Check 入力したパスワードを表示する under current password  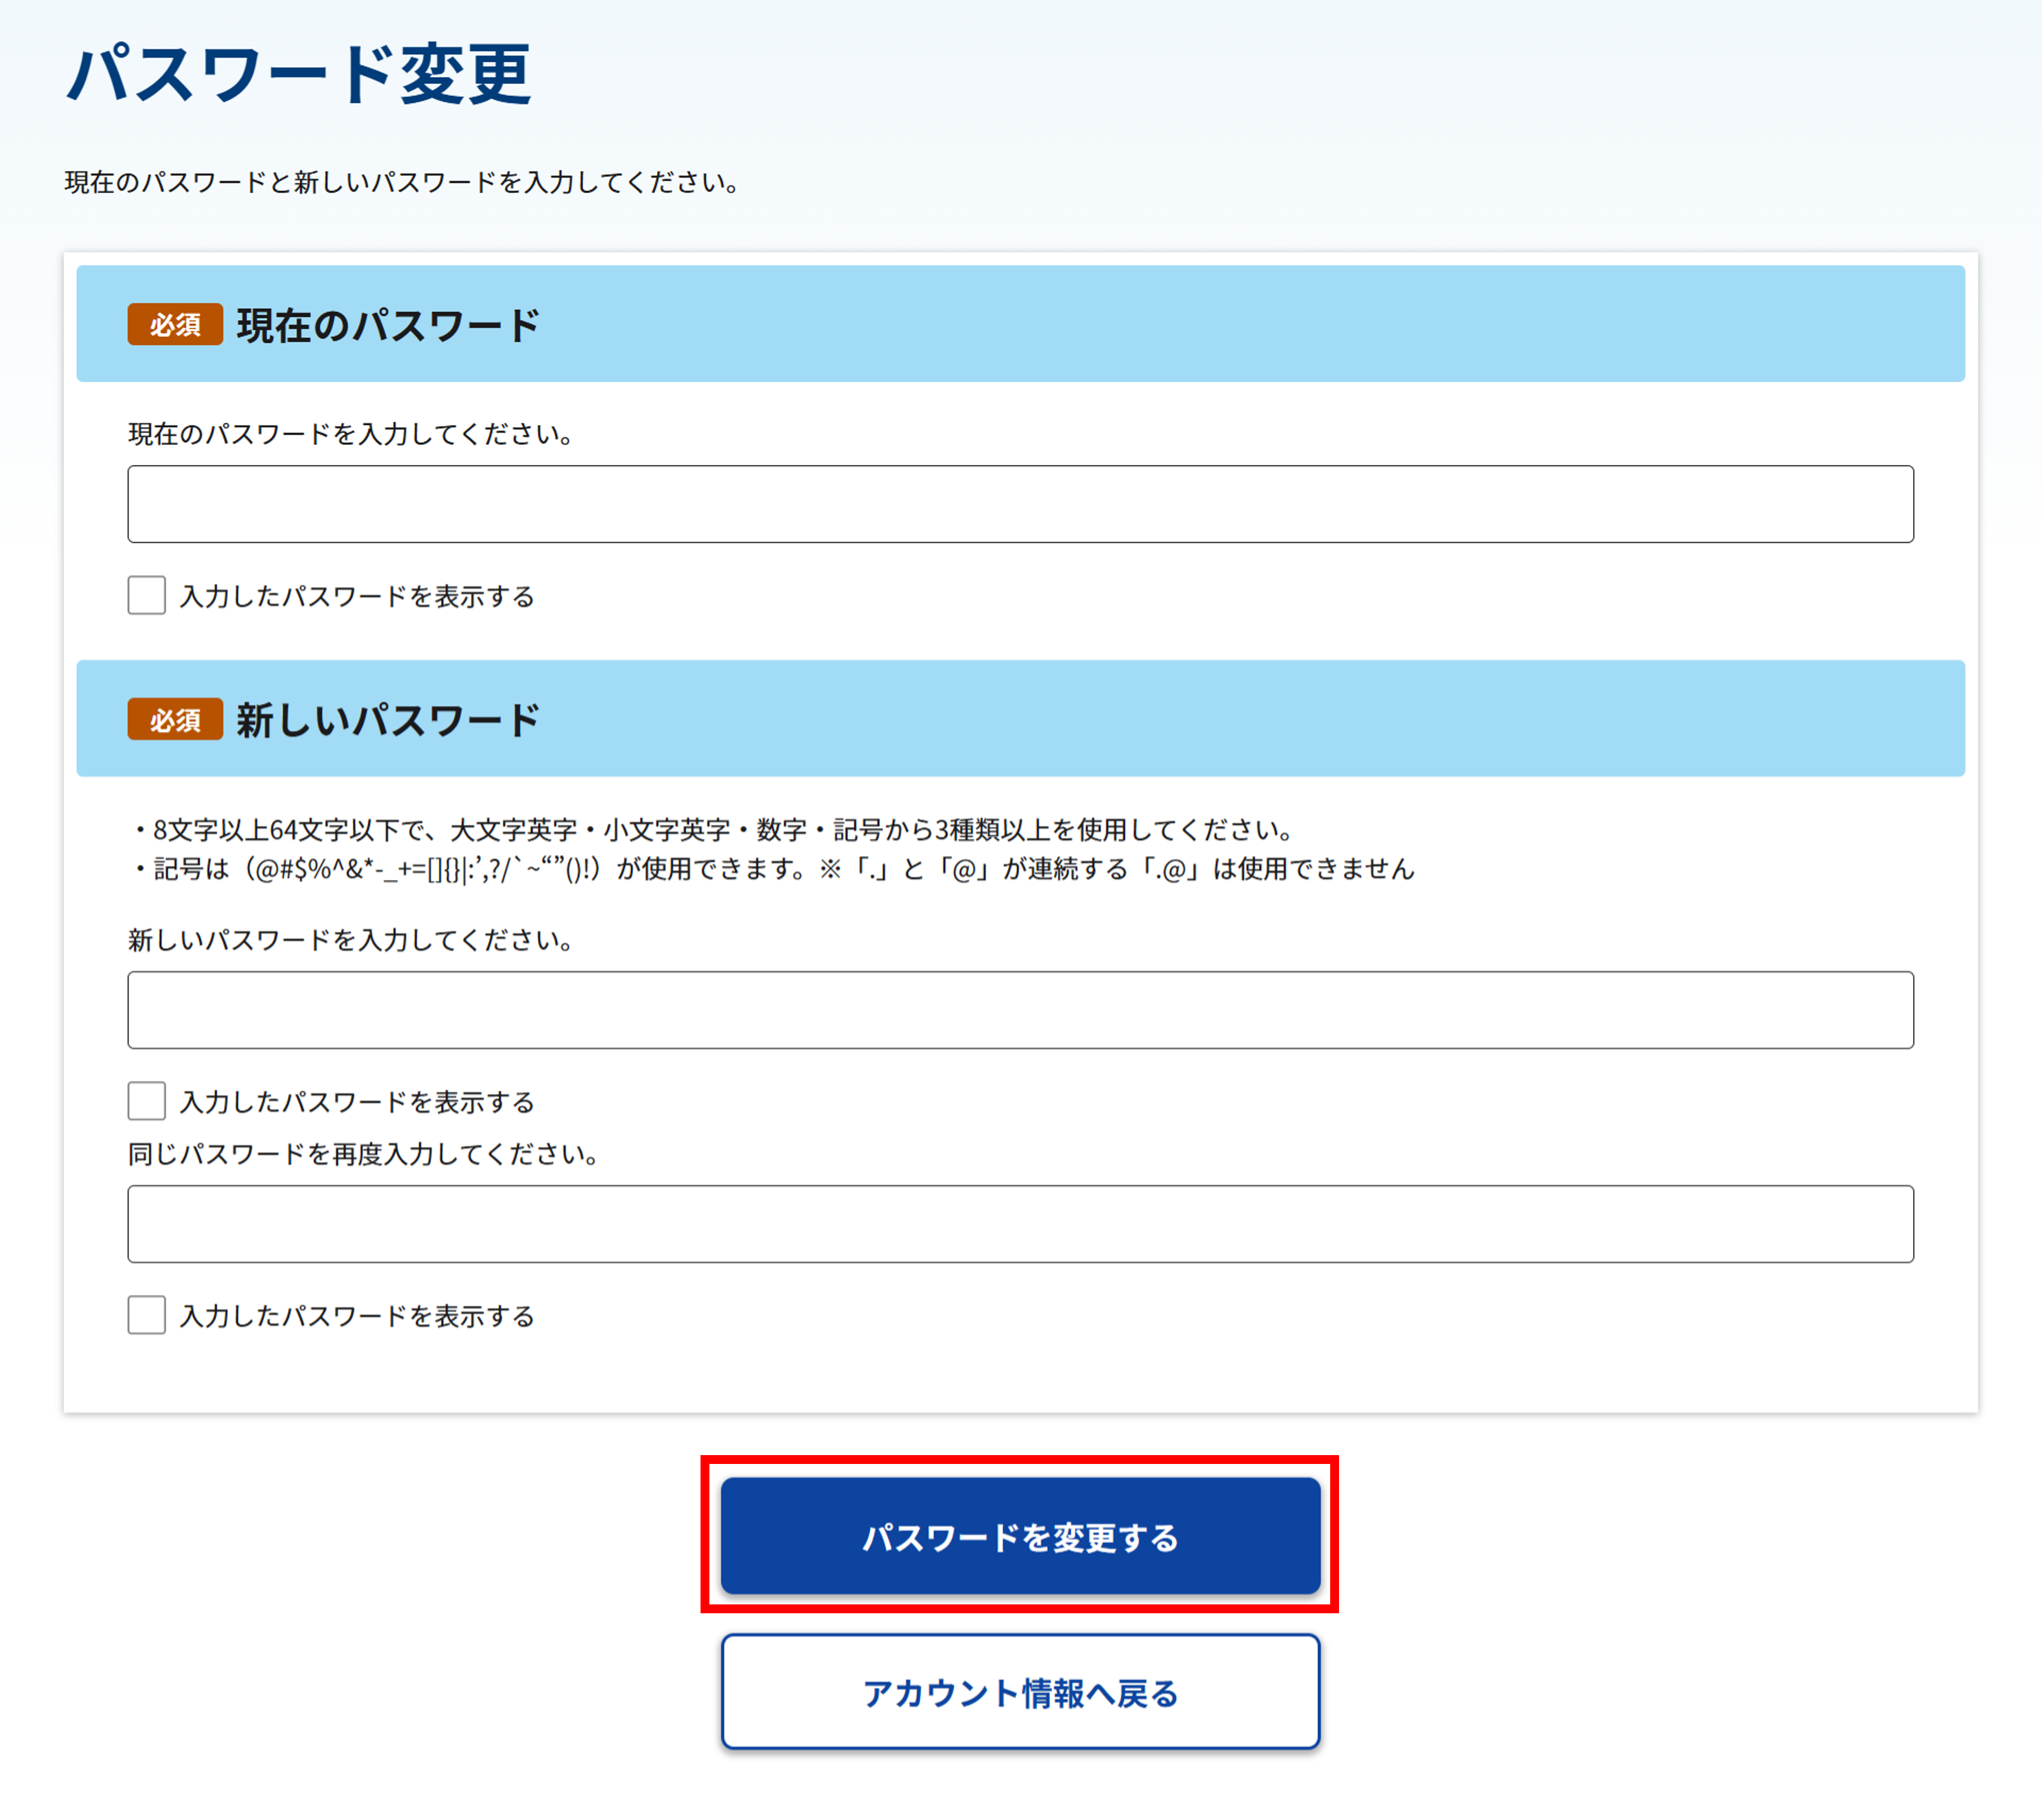[x=147, y=596]
